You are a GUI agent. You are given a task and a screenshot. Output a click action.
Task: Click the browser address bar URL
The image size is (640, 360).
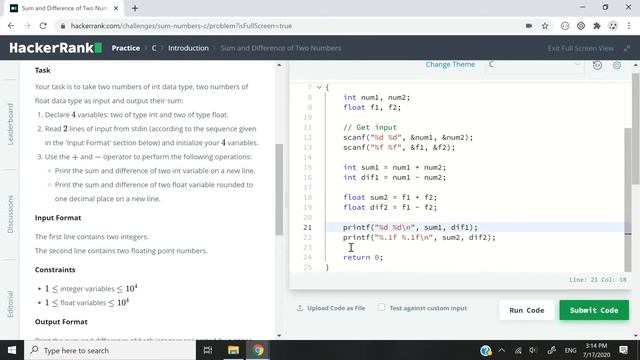click(x=181, y=26)
